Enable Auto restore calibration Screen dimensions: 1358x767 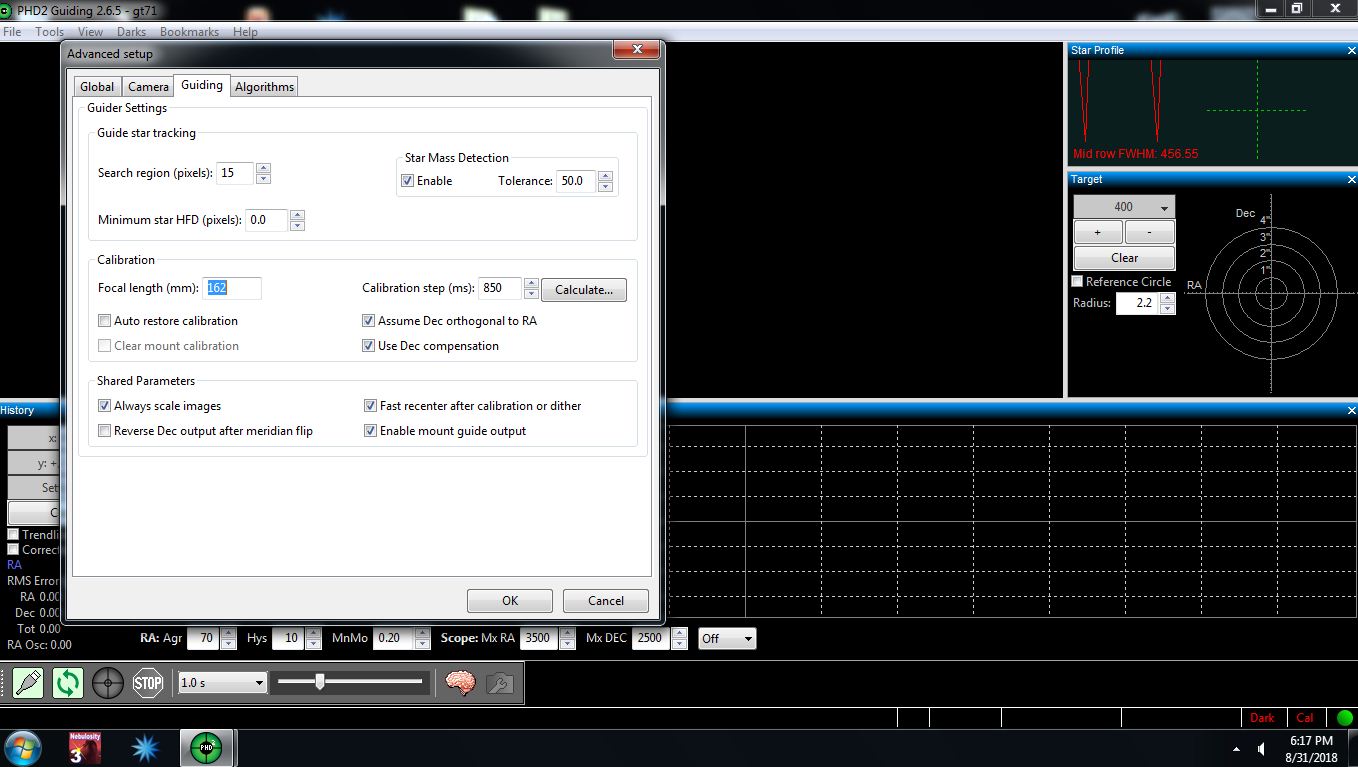(105, 321)
